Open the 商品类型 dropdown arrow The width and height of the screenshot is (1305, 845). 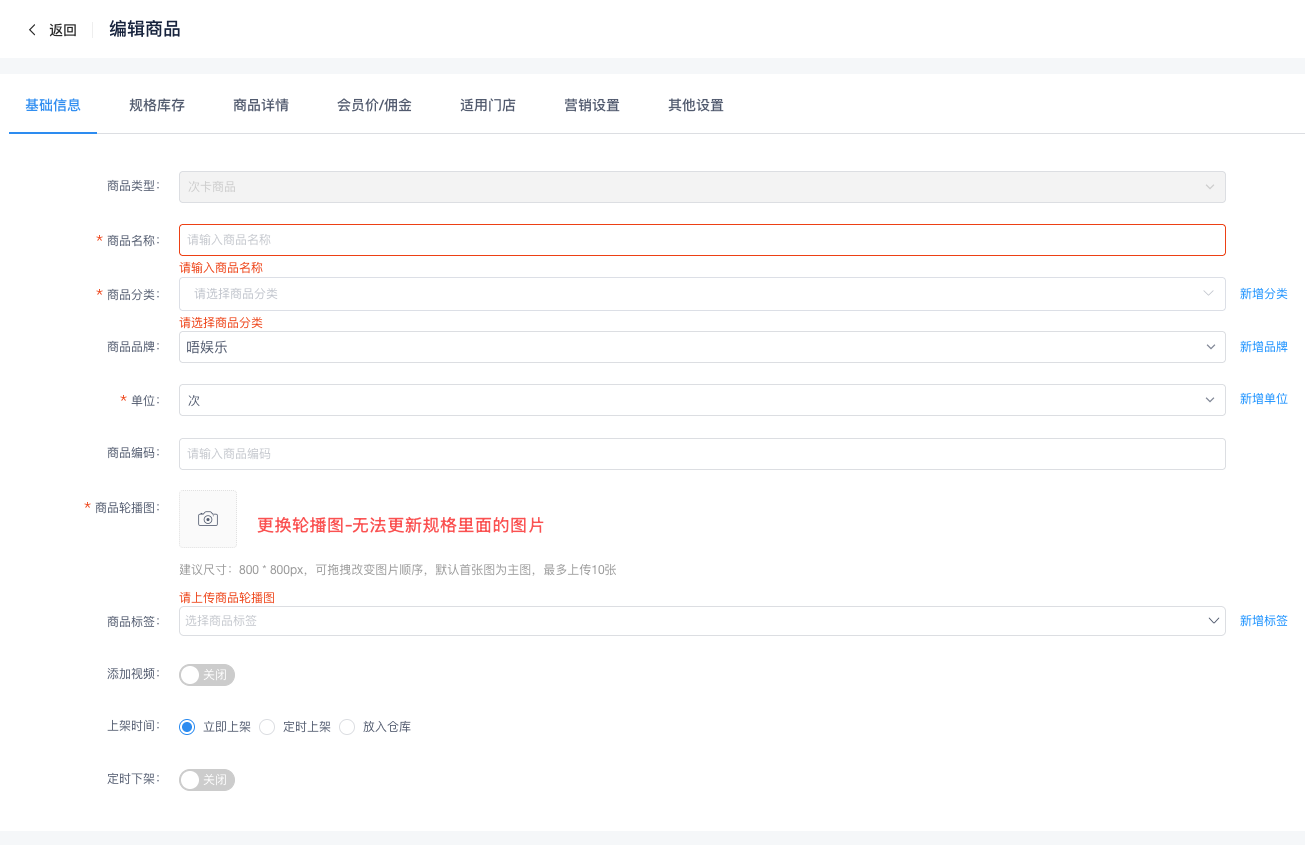pos(1207,187)
